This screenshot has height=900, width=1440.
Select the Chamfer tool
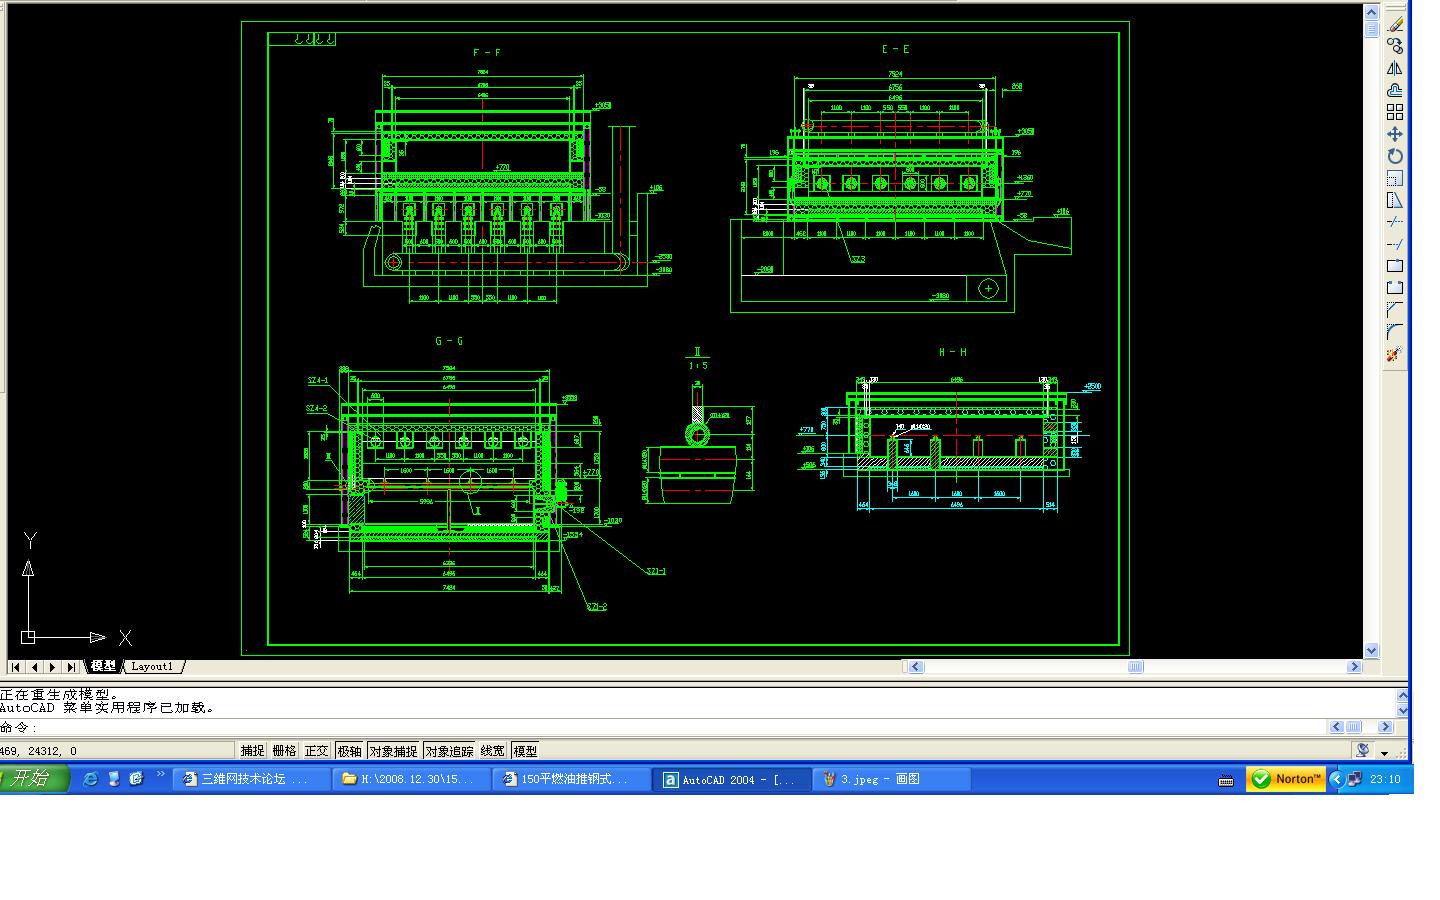[1395, 310]
